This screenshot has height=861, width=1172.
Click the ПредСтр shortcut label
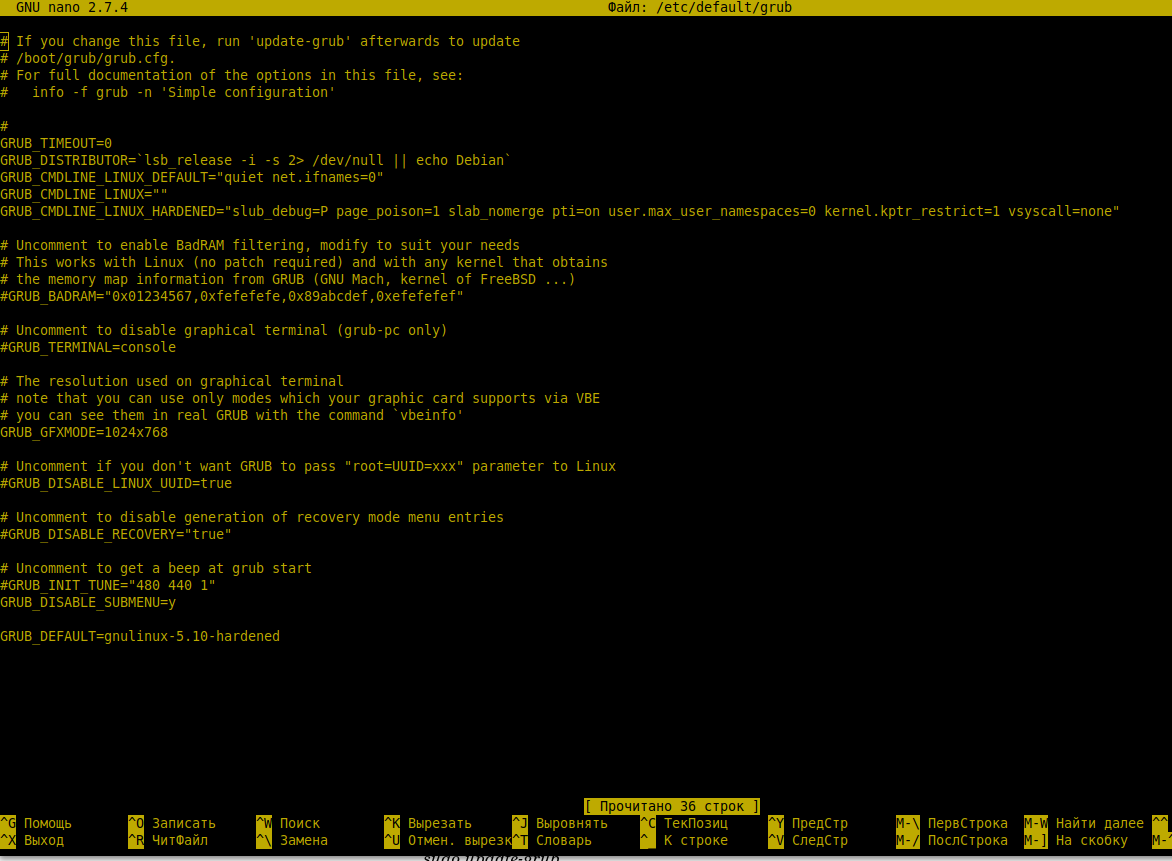tap(820, 823)
